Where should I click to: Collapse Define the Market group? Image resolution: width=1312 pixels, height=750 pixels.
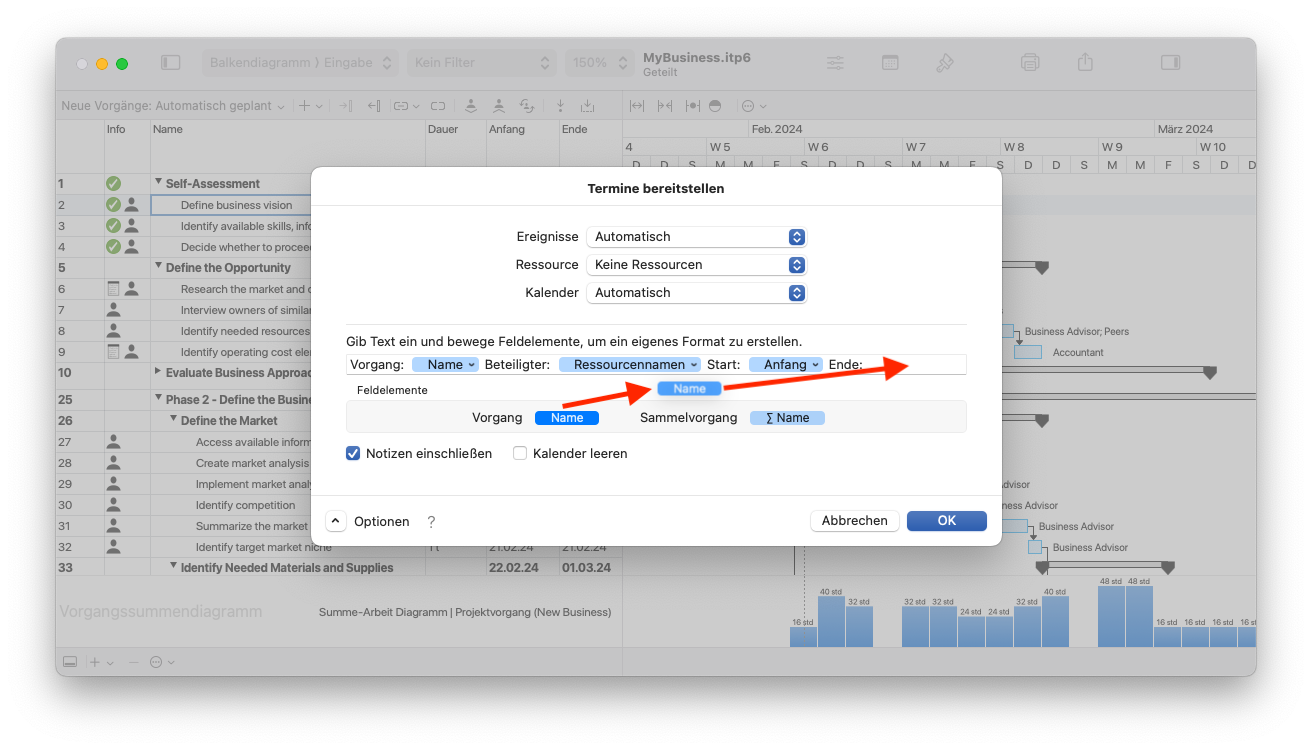(173, 420)
